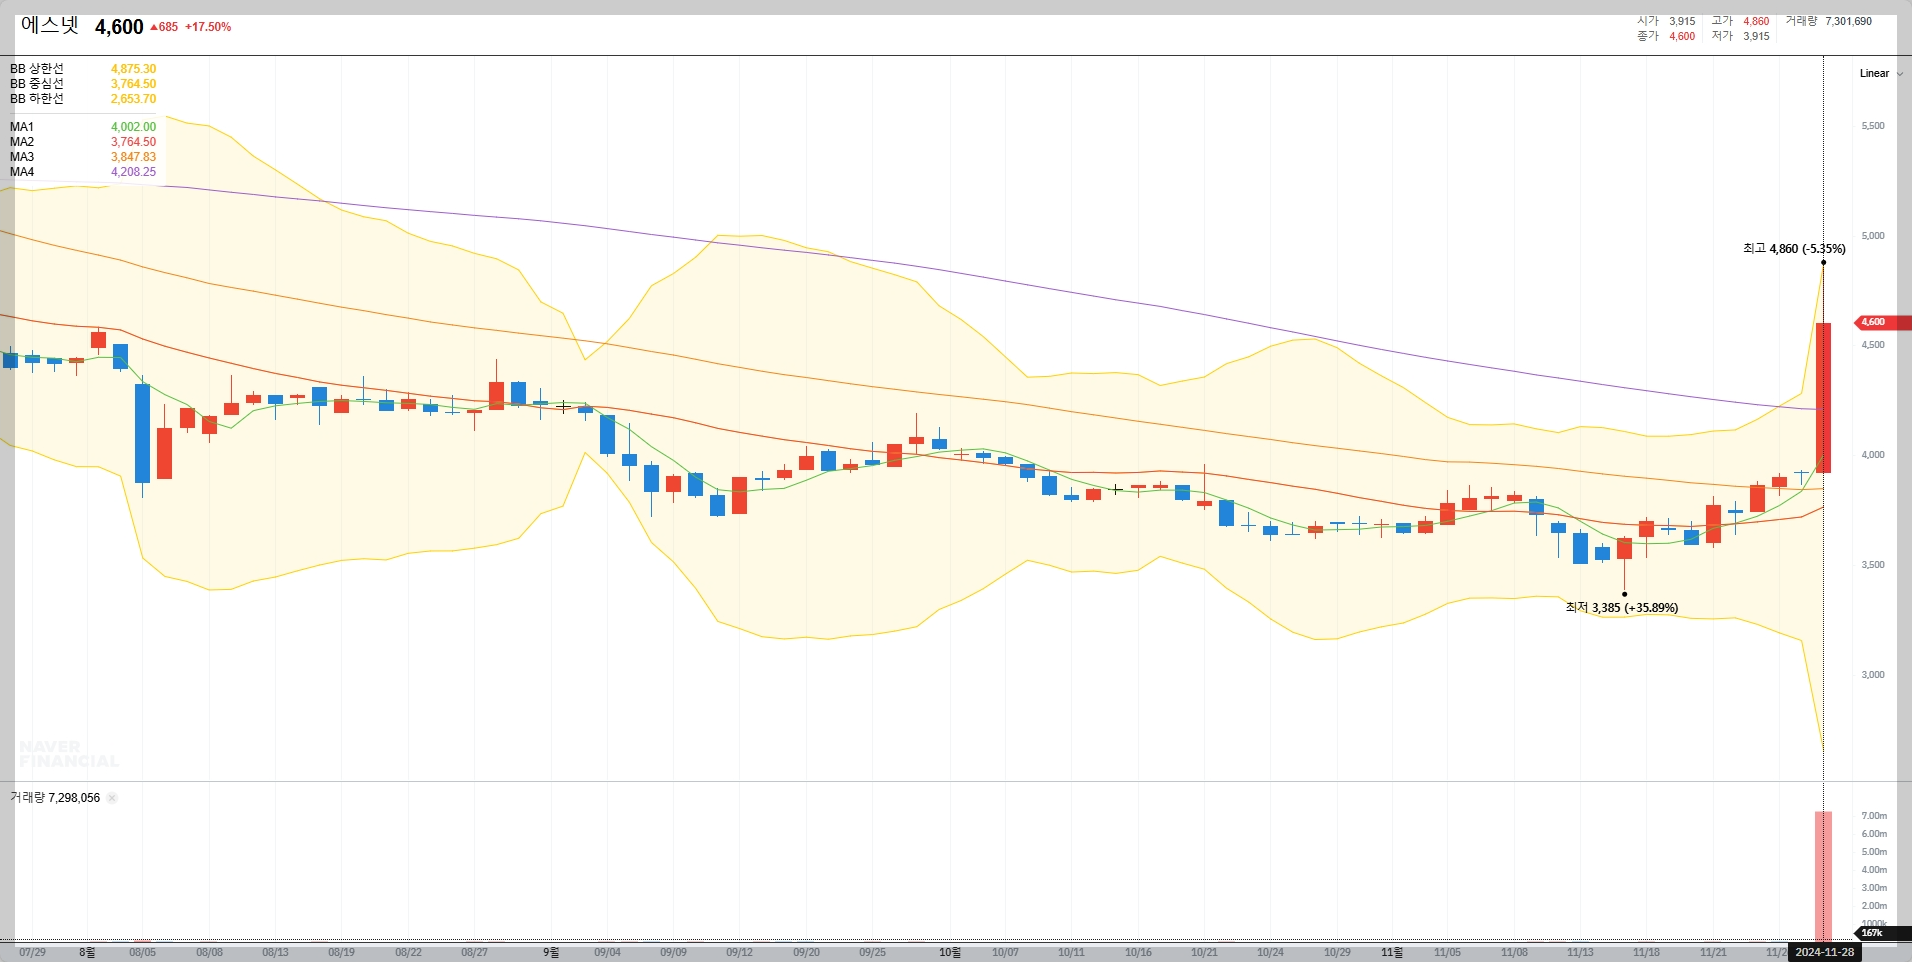1912x962 pixels.
Task: Click the pink volume bar for 11-28
Action: [x=1823, y=876]
